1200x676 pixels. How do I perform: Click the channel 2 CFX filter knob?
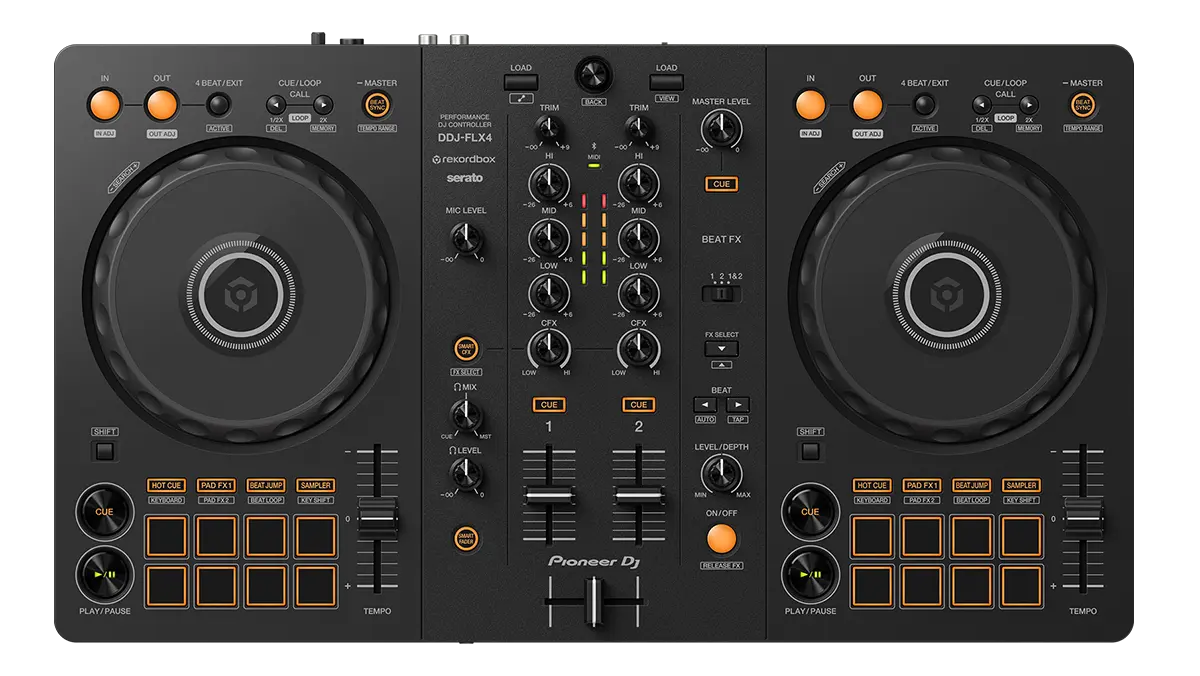pyautogui.click(x=638, y=348)
